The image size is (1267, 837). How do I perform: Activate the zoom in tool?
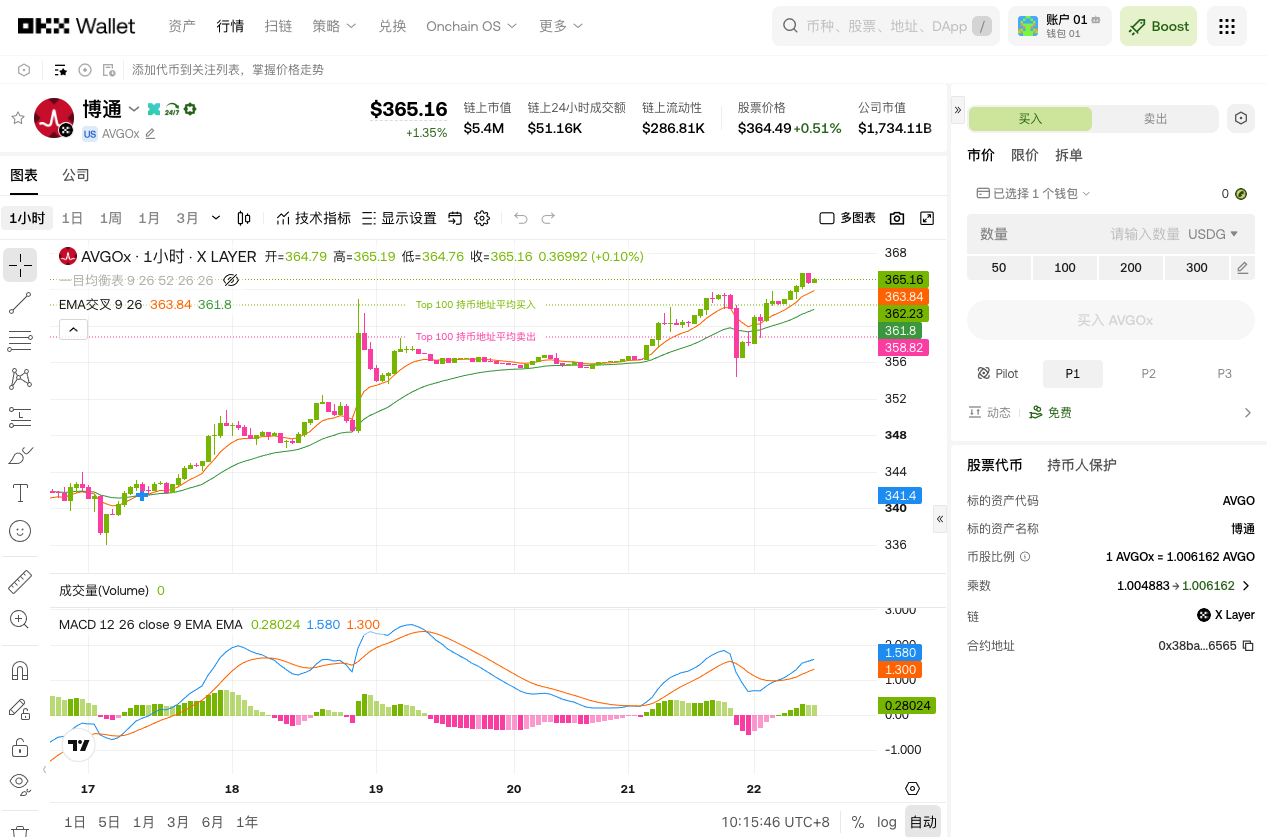click(19, 619)
